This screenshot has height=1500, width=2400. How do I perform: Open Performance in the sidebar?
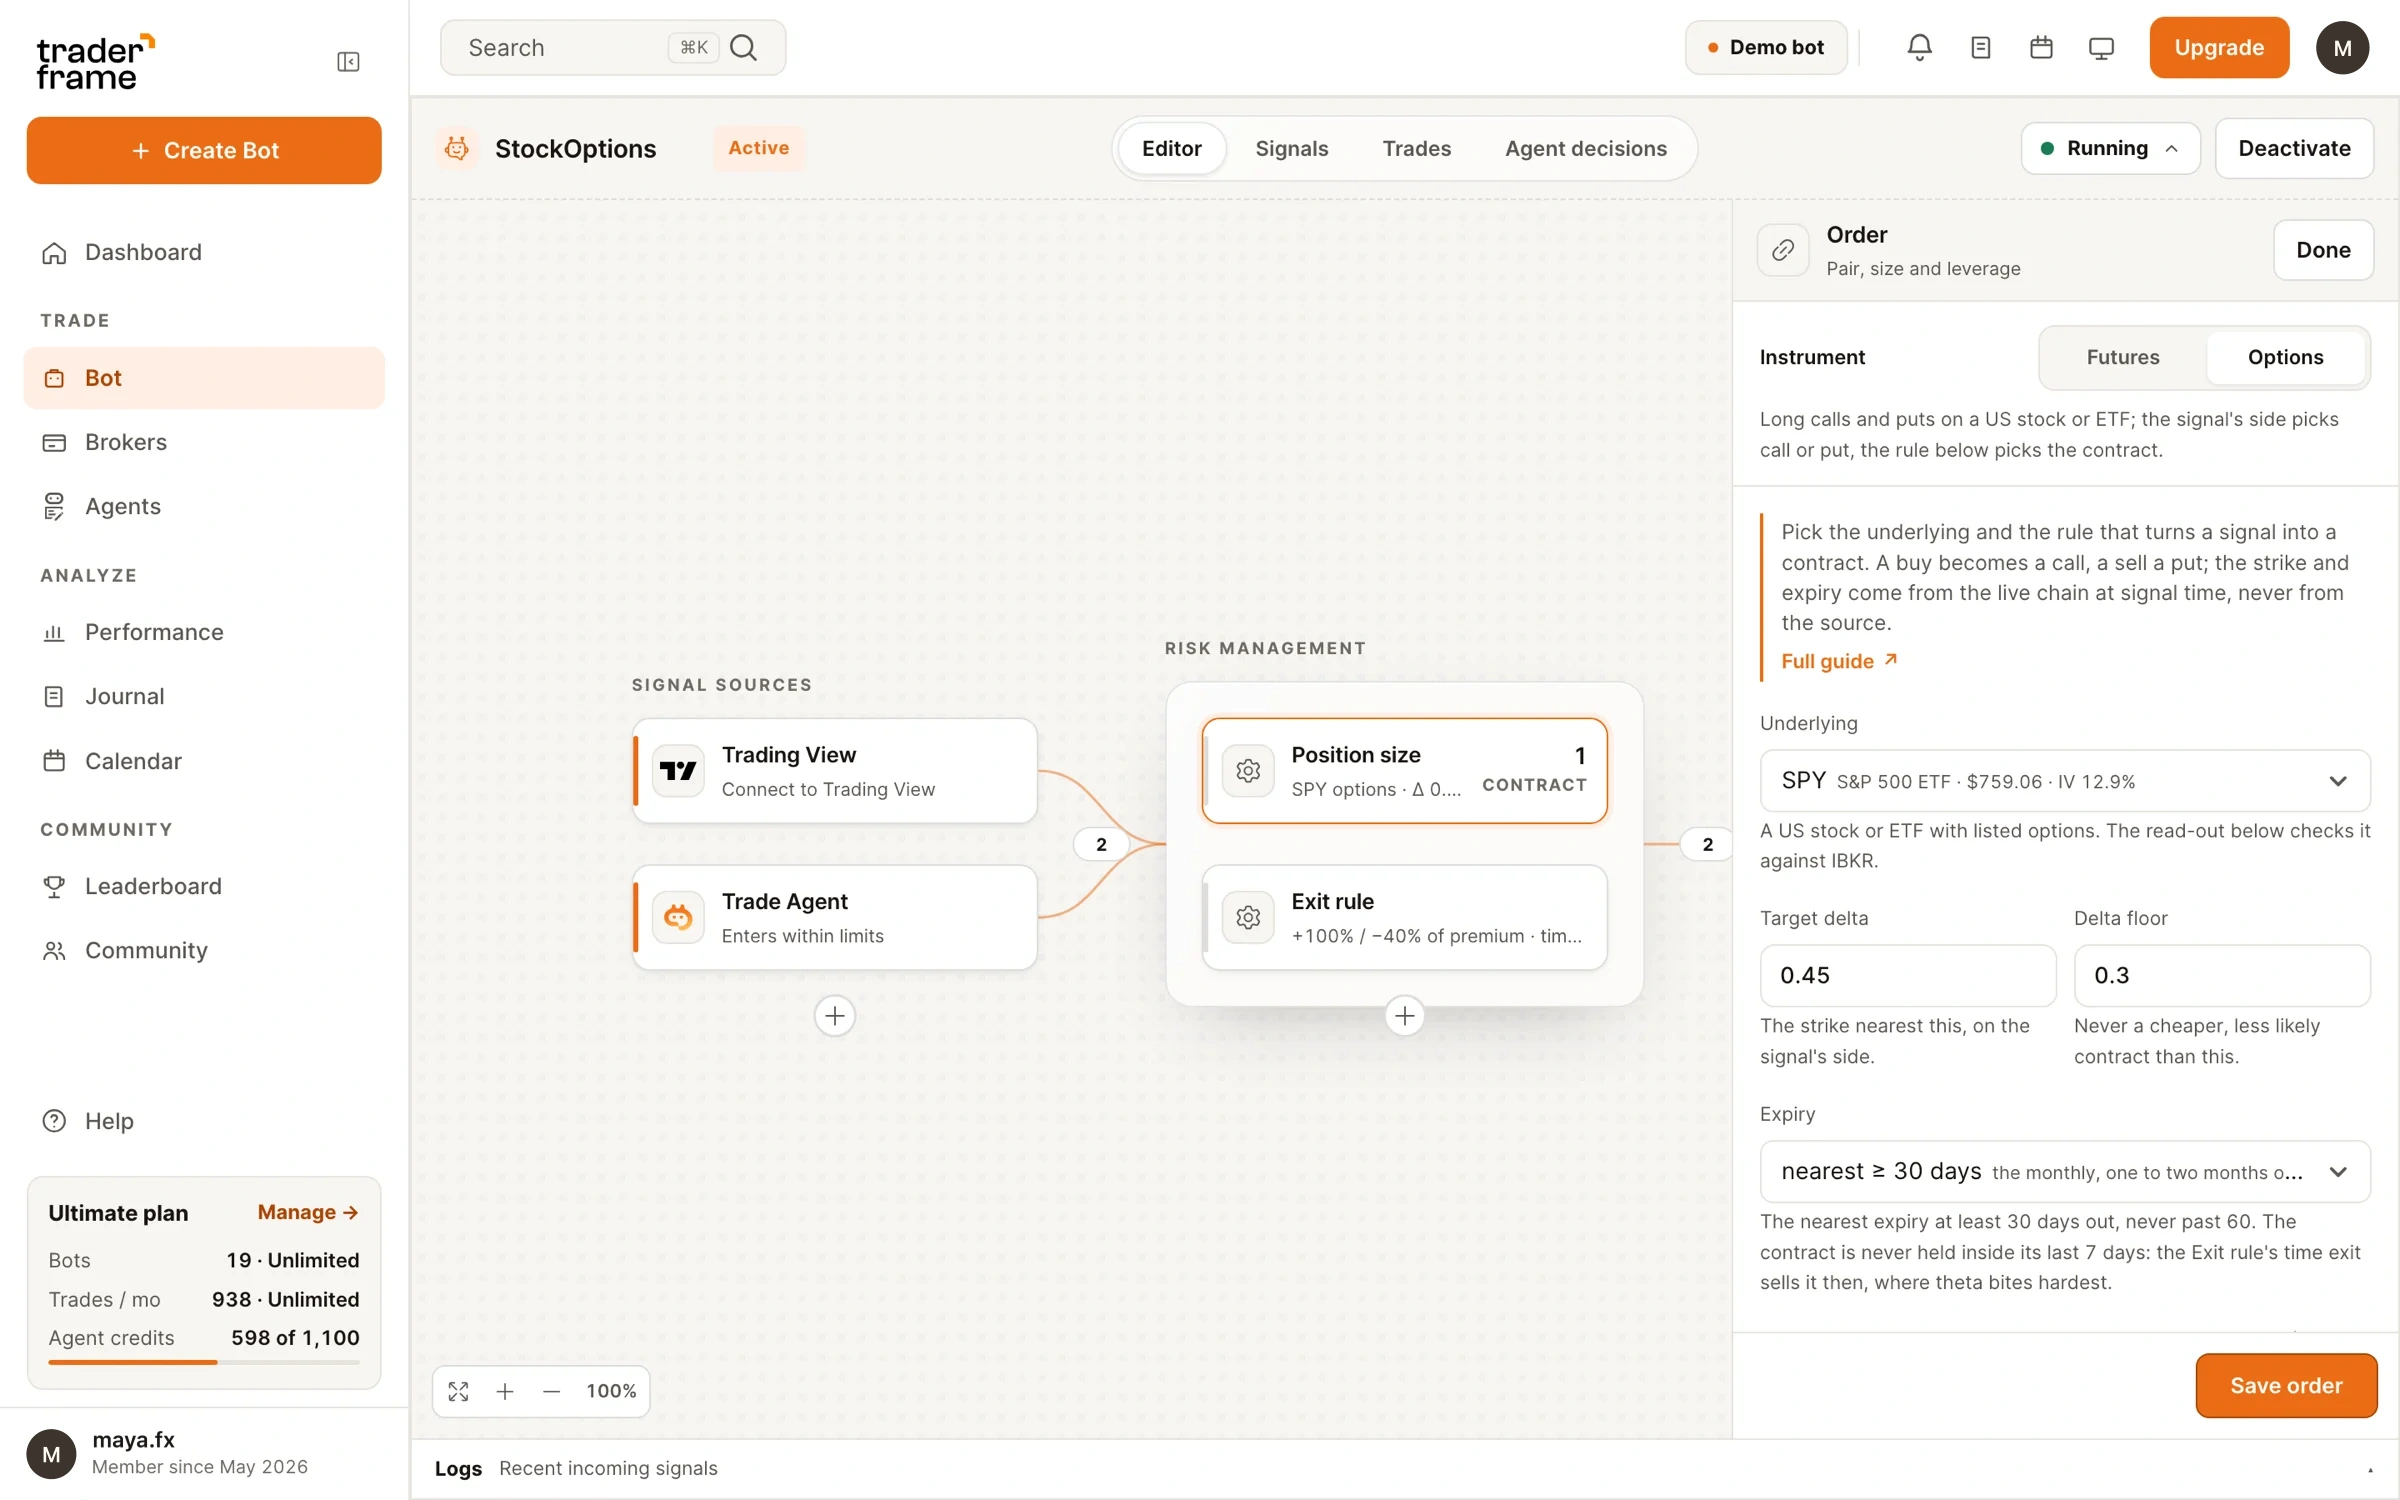(x=204, y=632)
